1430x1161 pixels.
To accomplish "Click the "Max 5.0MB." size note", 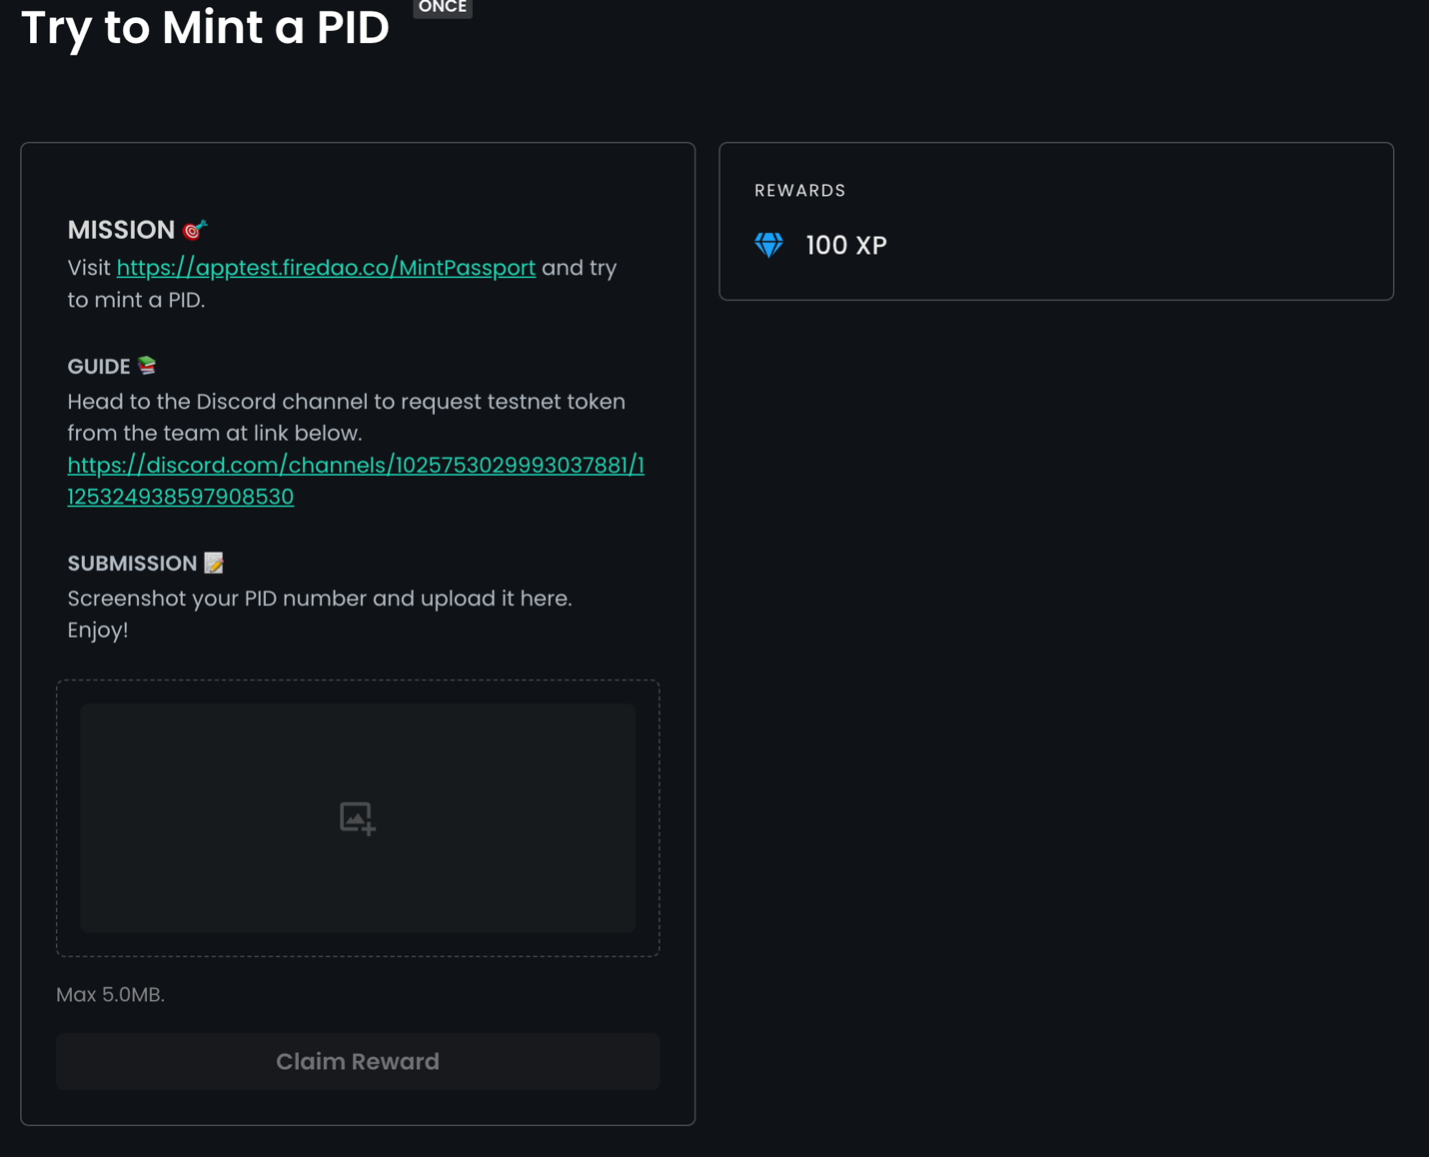I will pos(110,995).
